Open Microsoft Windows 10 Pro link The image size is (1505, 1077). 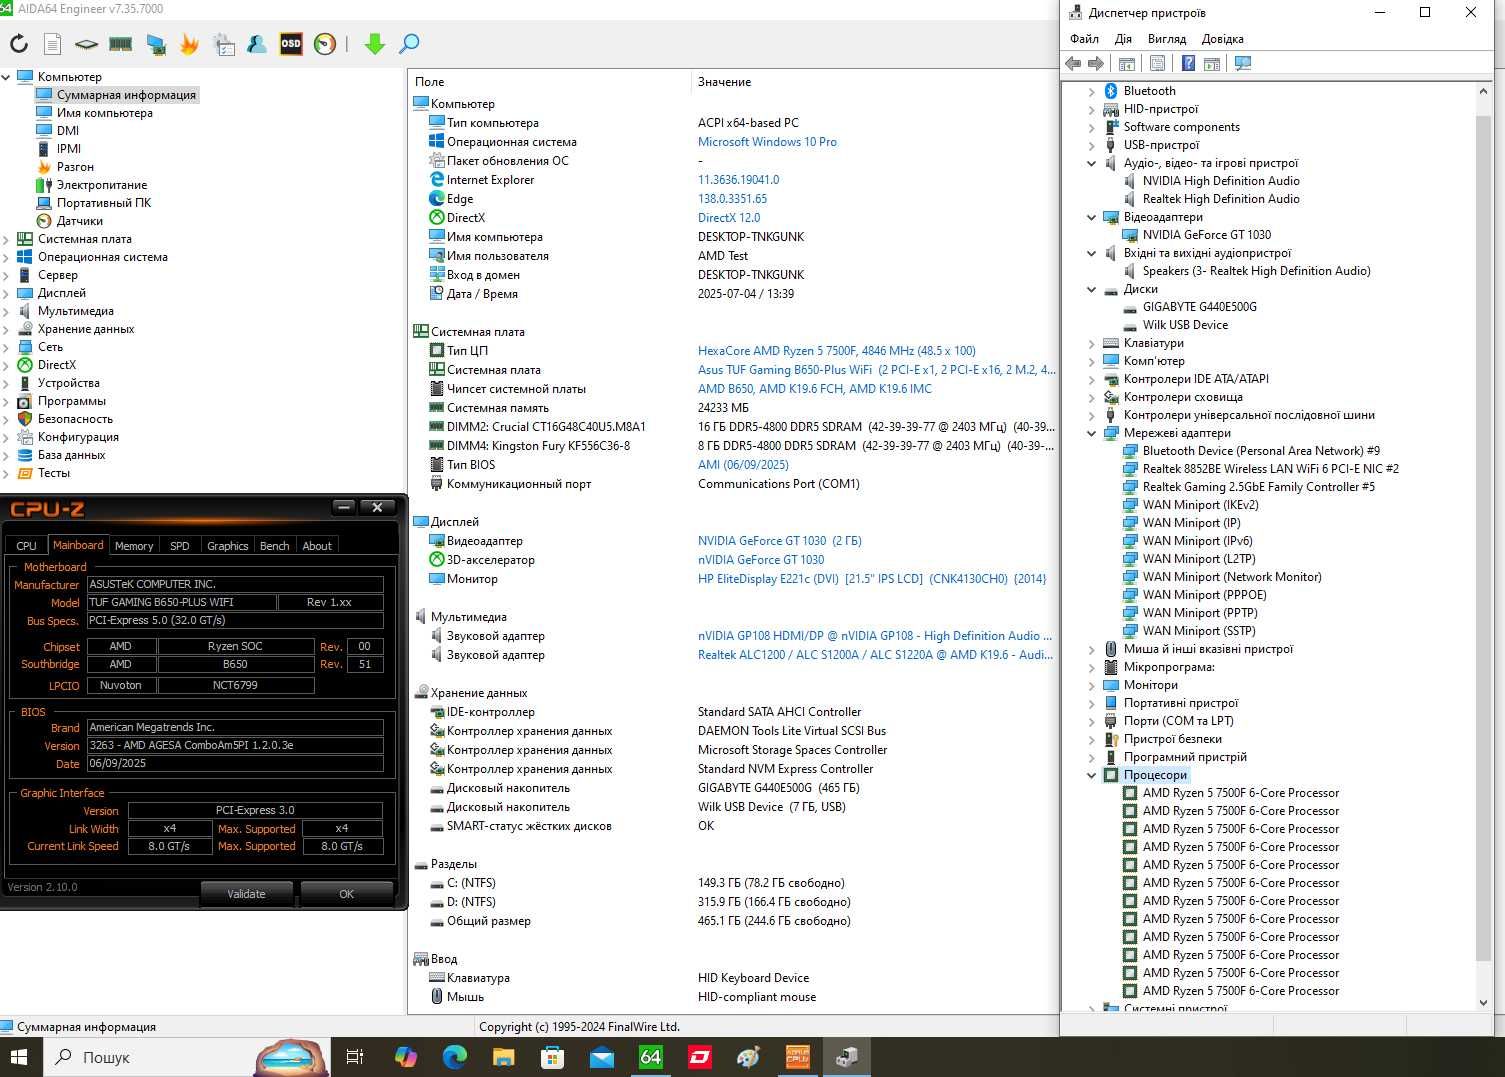pos(767,142)
